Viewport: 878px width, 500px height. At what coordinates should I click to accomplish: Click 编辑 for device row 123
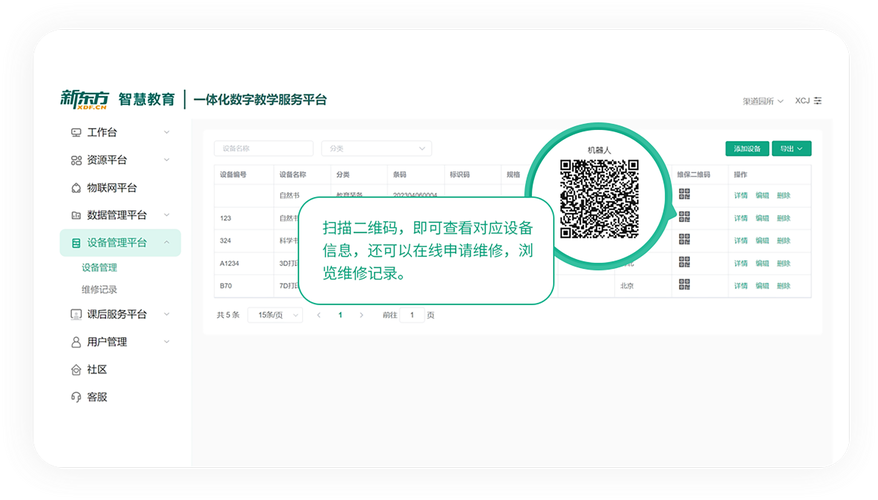pos(762,218)
